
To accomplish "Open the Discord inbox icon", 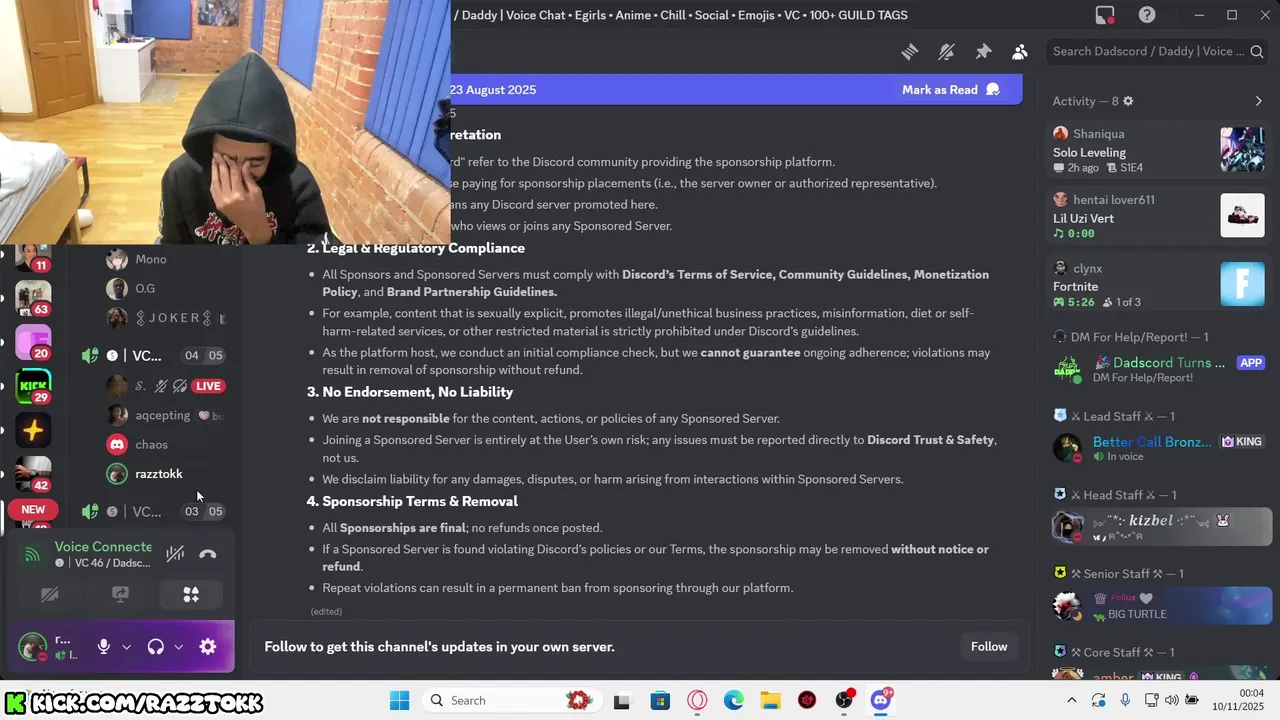I will 1105,15.
